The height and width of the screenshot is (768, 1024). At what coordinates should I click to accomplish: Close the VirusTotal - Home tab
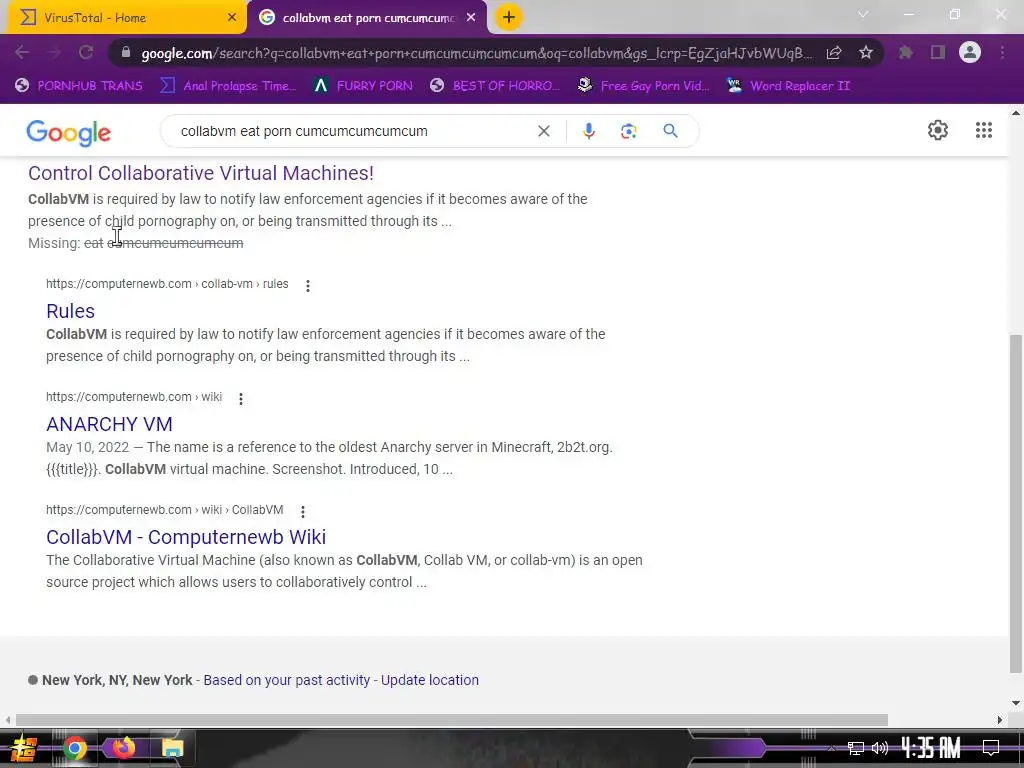(232, 18)
